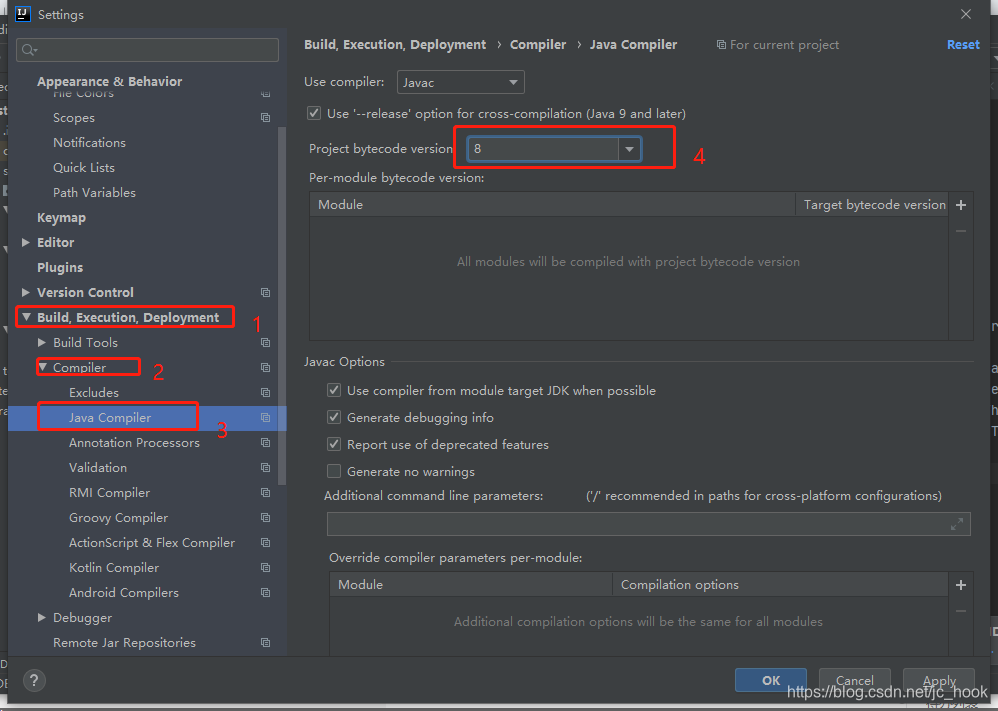Viewport: 998px width, 711px height.
Task: Click the search magnifier icon in settings
Action: point(29,50)
